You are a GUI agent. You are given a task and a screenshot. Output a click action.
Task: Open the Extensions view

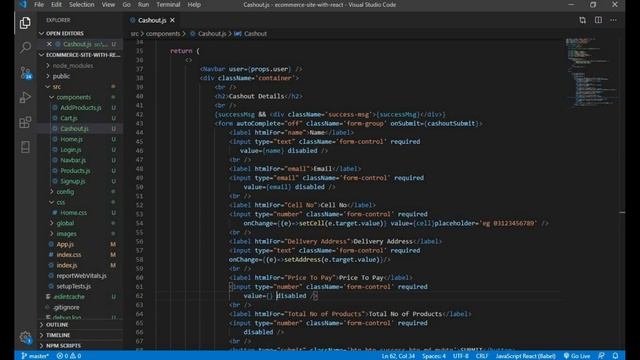click(25, 122)
